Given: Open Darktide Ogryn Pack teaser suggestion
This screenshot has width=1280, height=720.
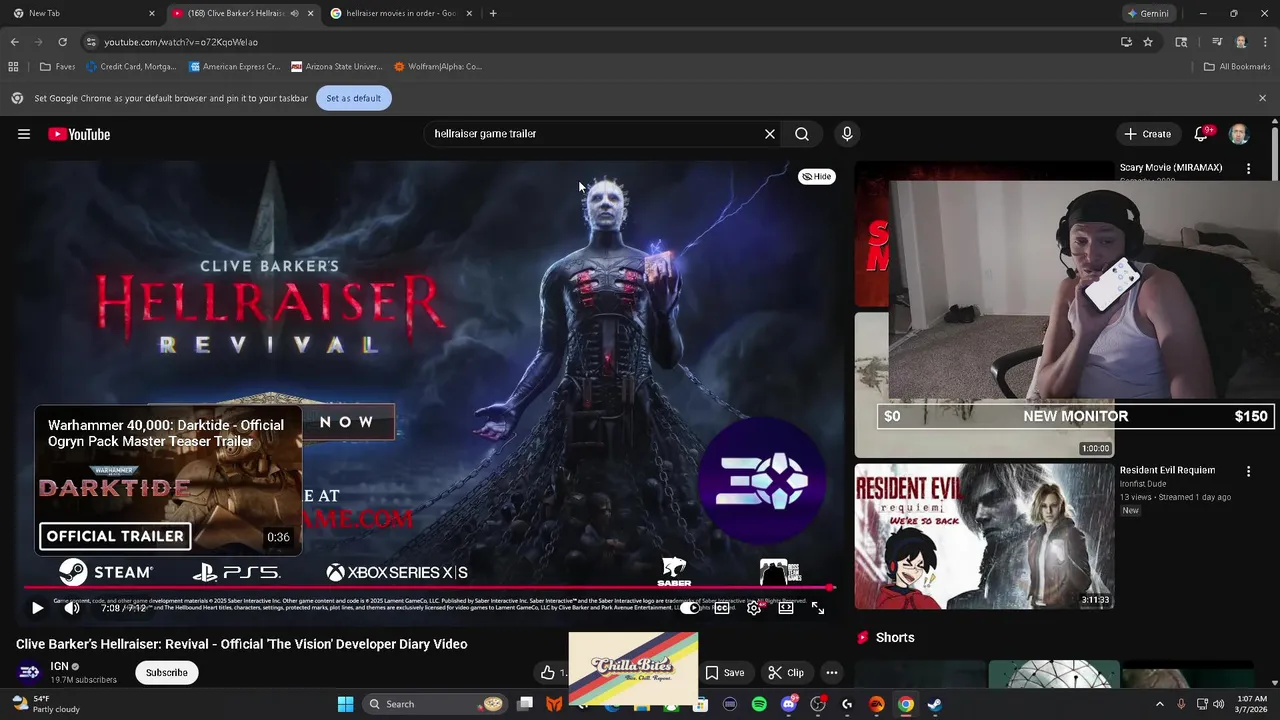Looking at the screenshot, I should pyautogui.click(x=168, y=479).
